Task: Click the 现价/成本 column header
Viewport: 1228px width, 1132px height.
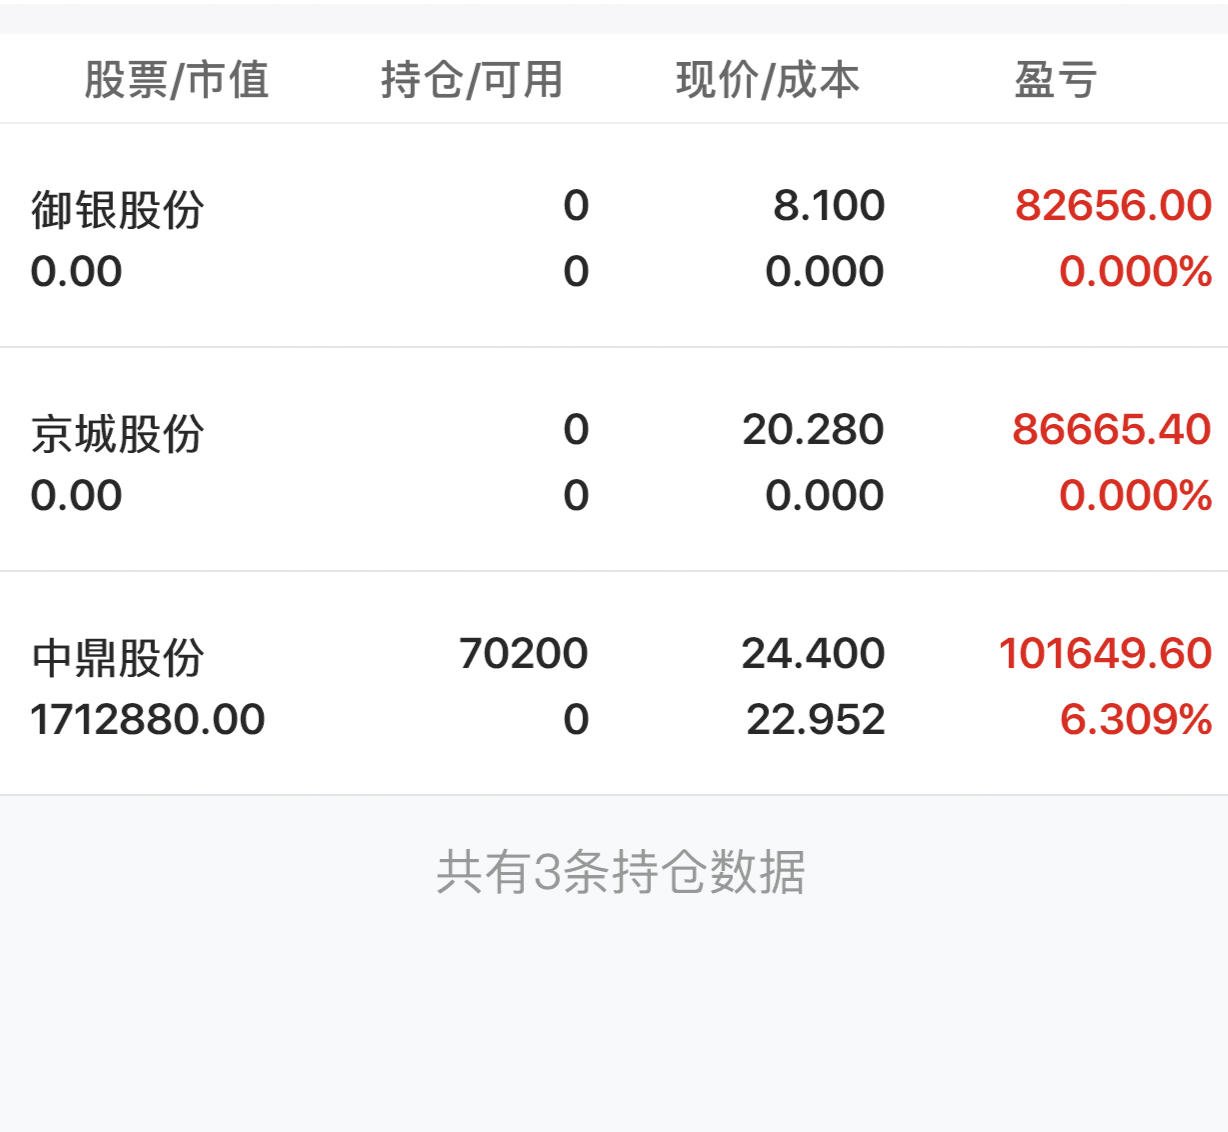Action: [x=767, y=80]
